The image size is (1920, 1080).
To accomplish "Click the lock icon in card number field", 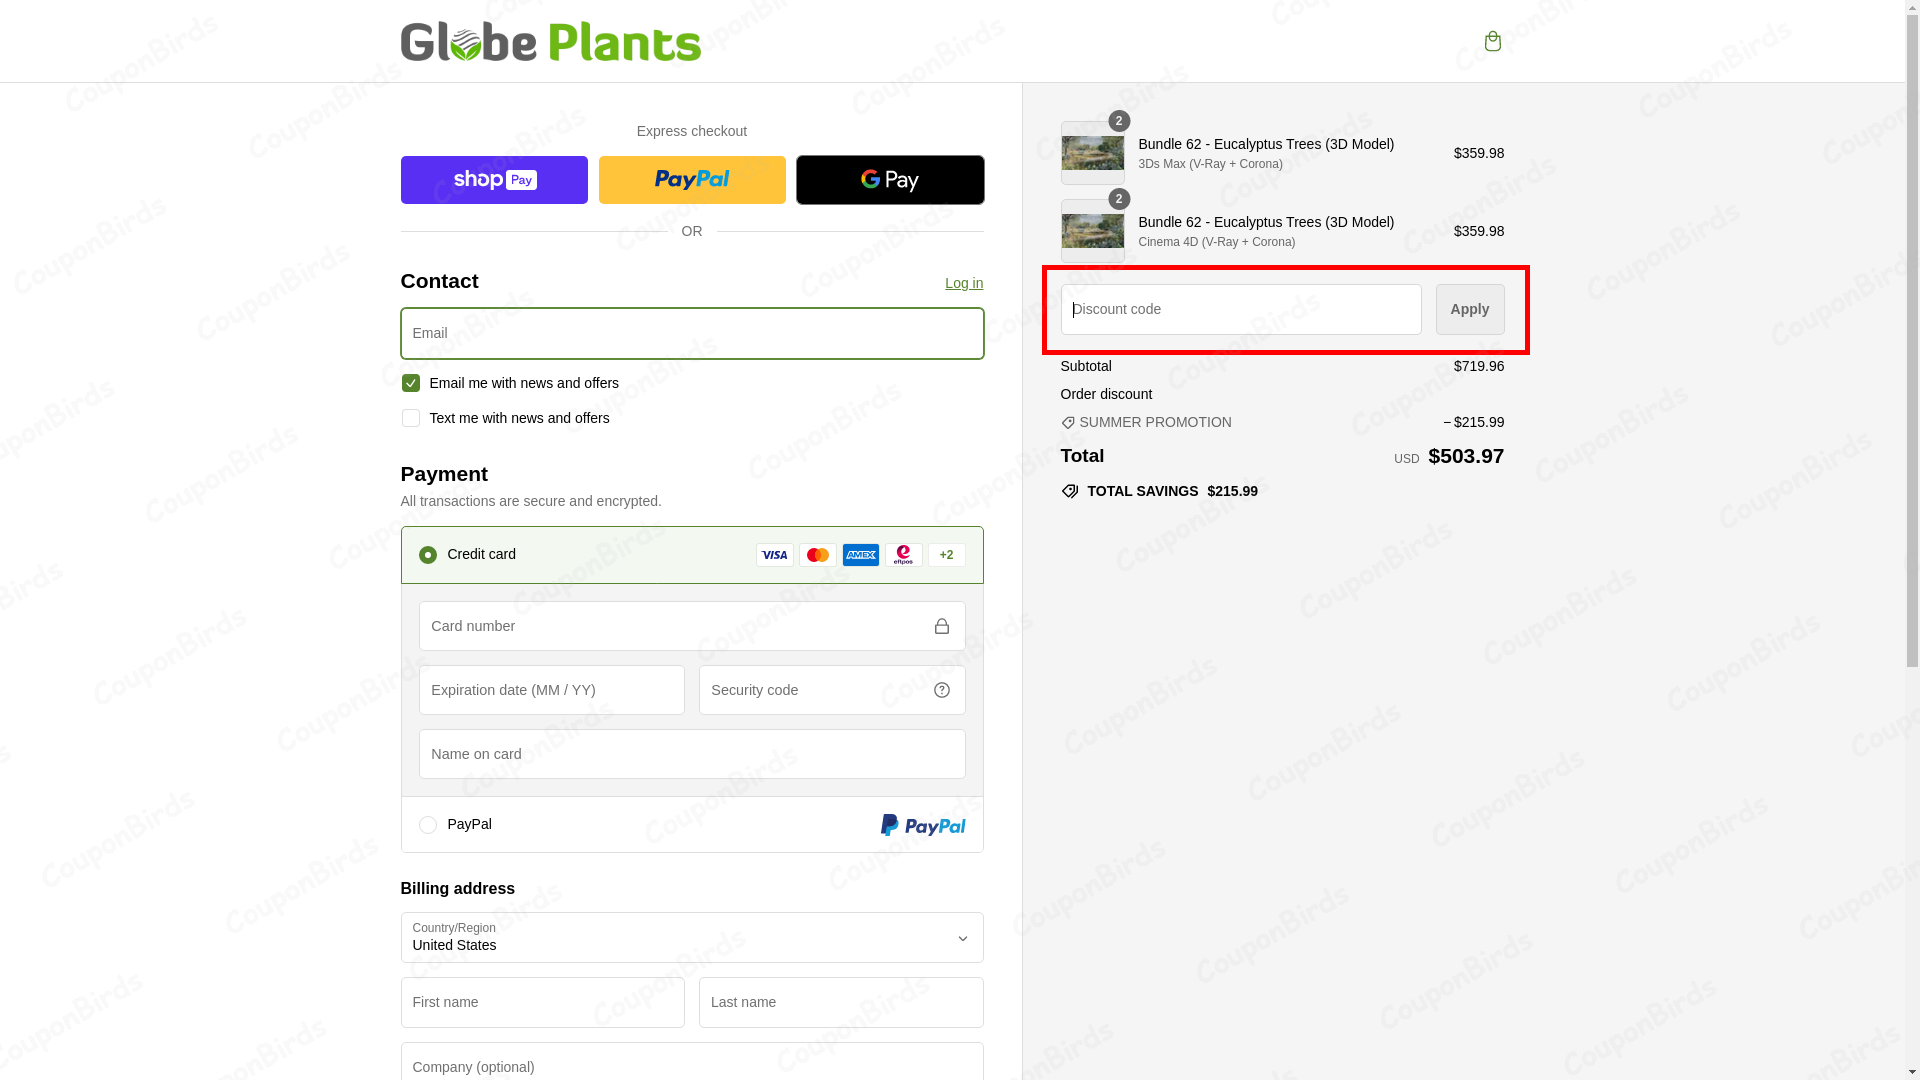I will 941,626.
